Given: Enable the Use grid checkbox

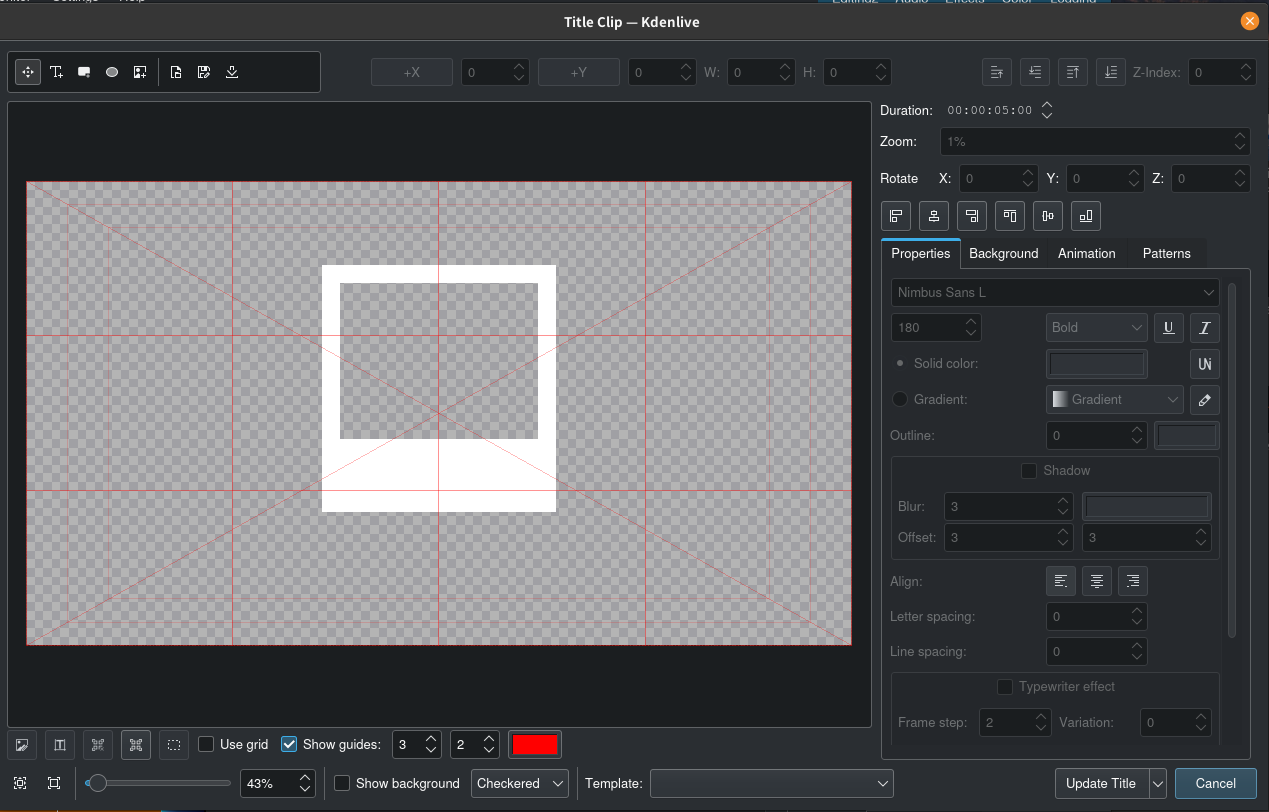Looking at the screenshot, I should click(206, 744).
